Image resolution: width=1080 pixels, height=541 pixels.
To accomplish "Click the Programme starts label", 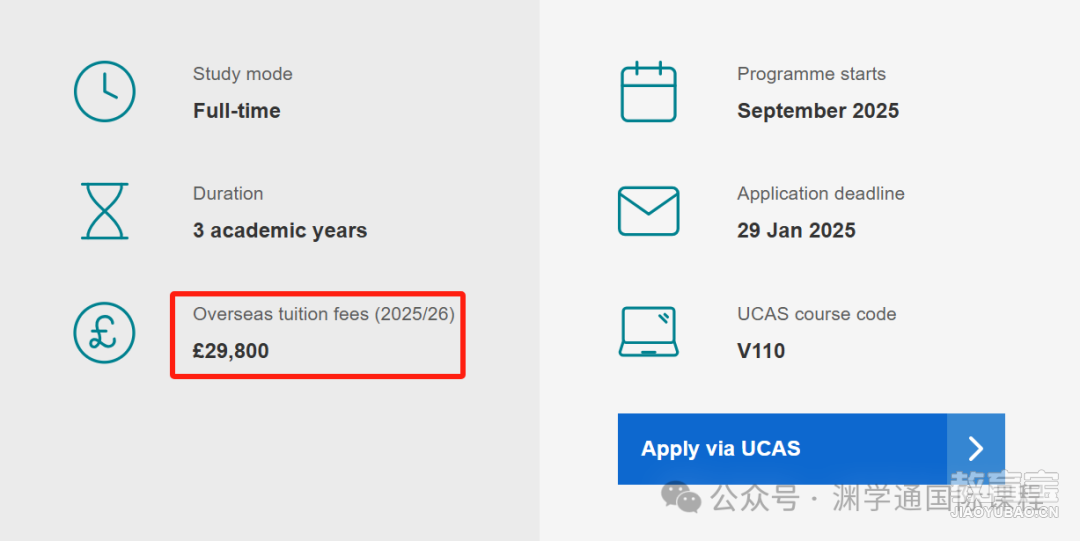I will tap(811, 74).
